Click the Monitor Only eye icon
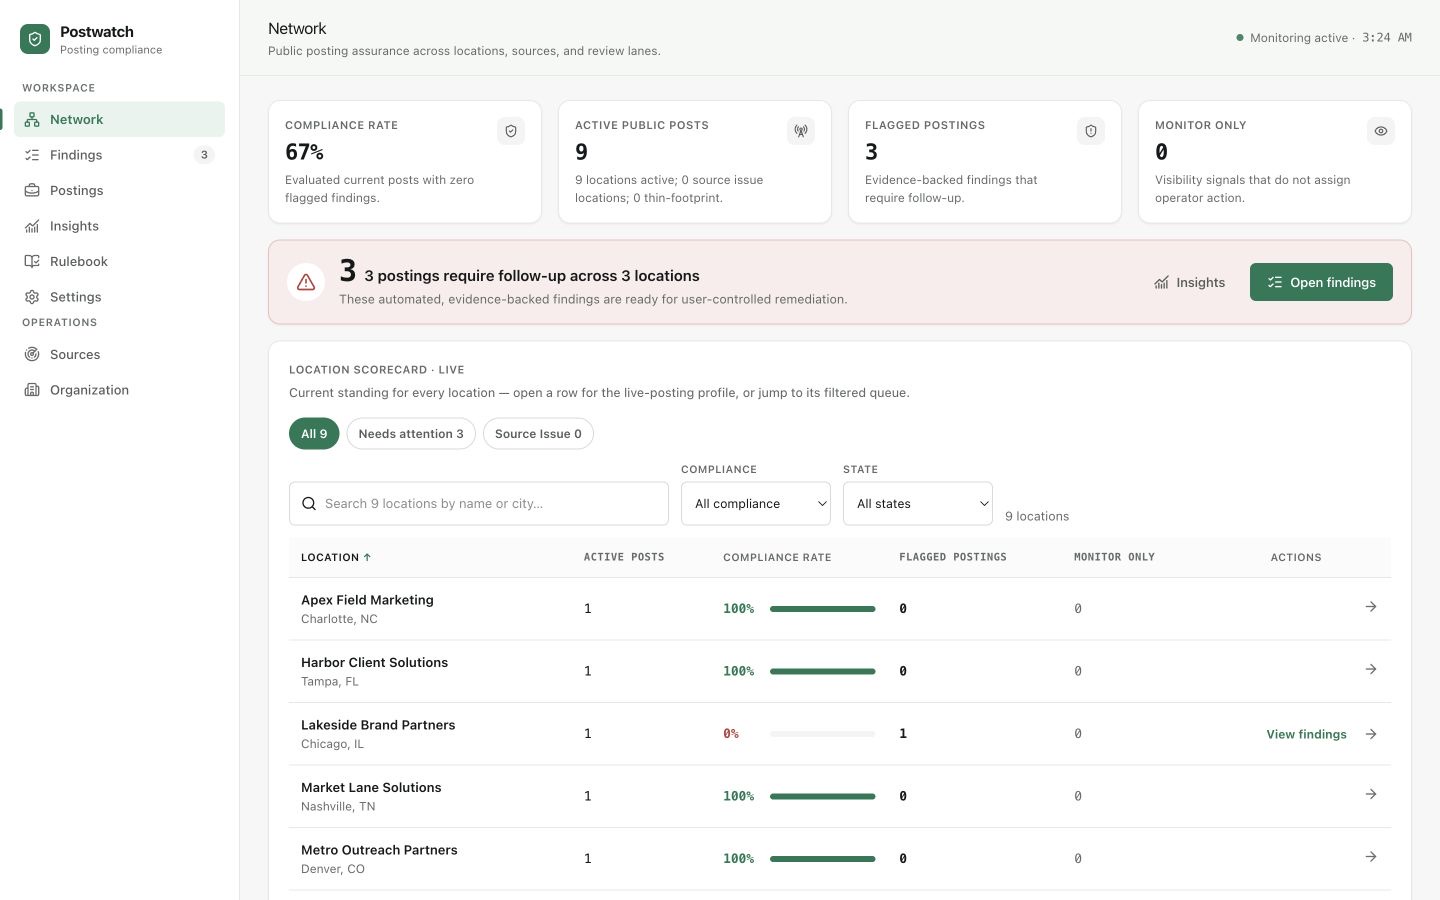The width and height of the screenshot is (1440, 900). (1381, 131)
